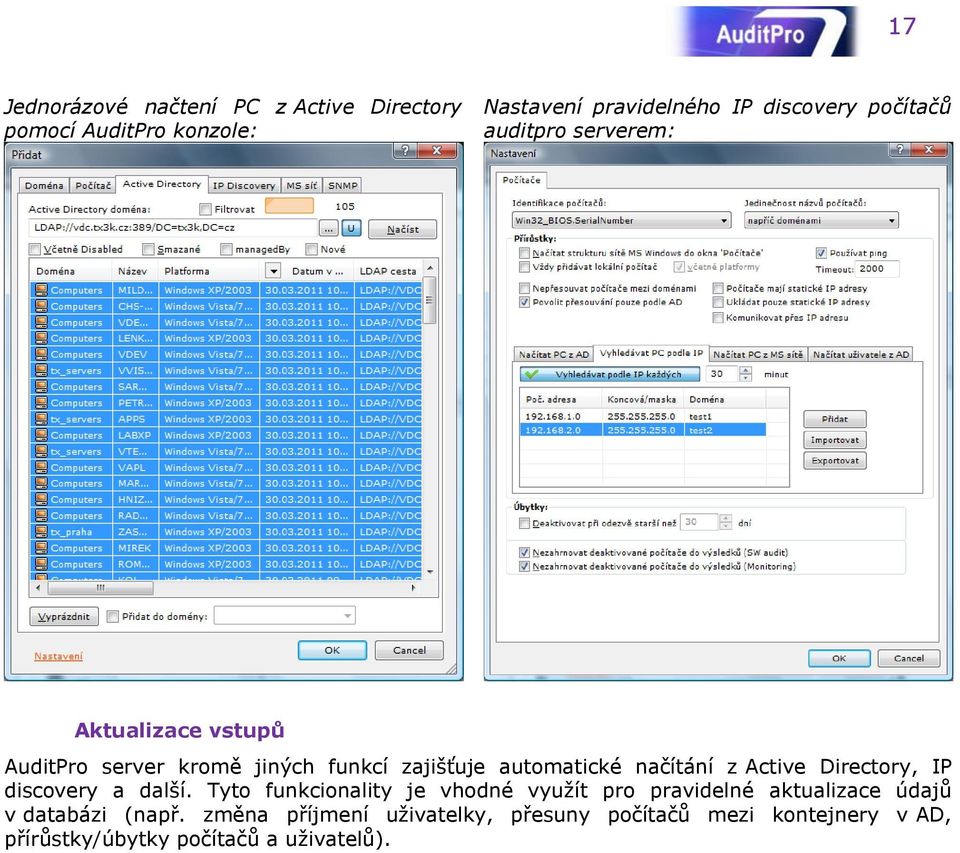Decrease the IP discovery minutes spinner
This screenshot has height=853, width=960.
[745, 378]
